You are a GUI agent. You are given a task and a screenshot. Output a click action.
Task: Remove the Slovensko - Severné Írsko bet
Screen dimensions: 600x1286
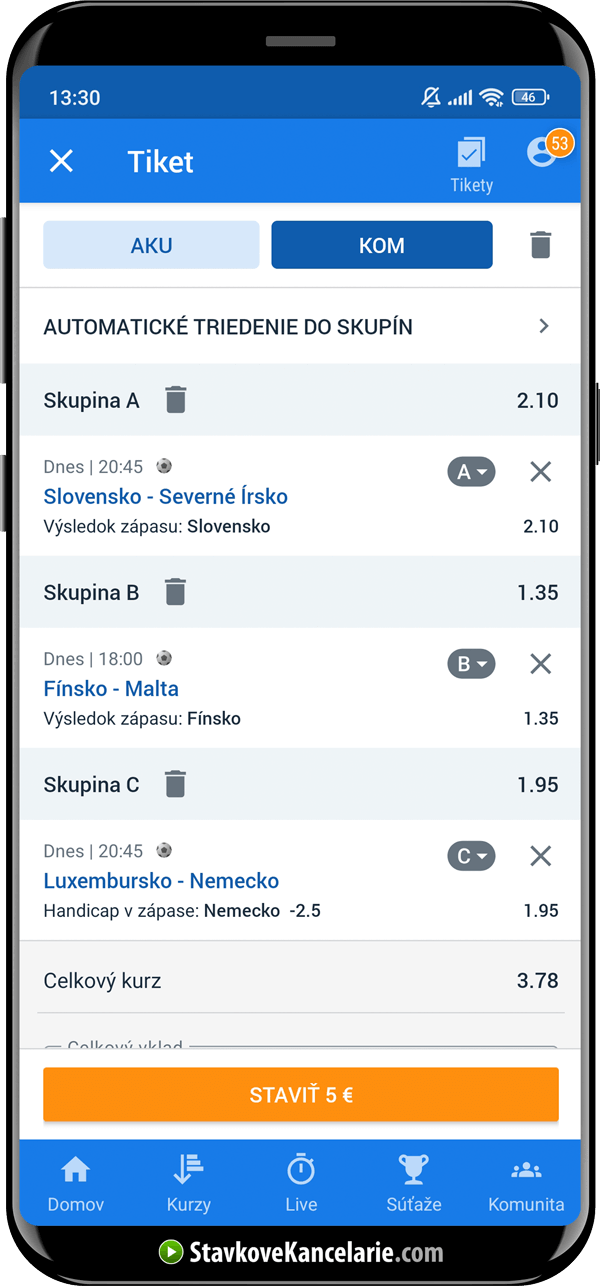(540, 471)
